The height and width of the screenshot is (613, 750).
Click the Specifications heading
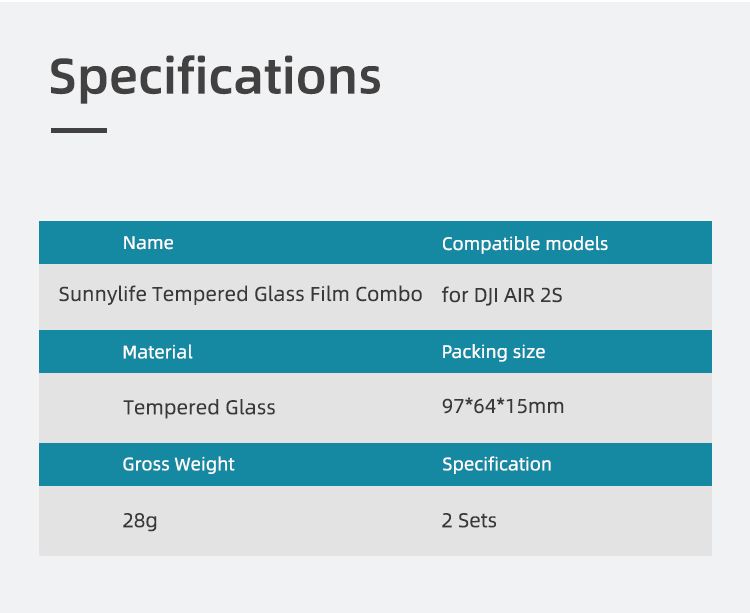[215, 77]
